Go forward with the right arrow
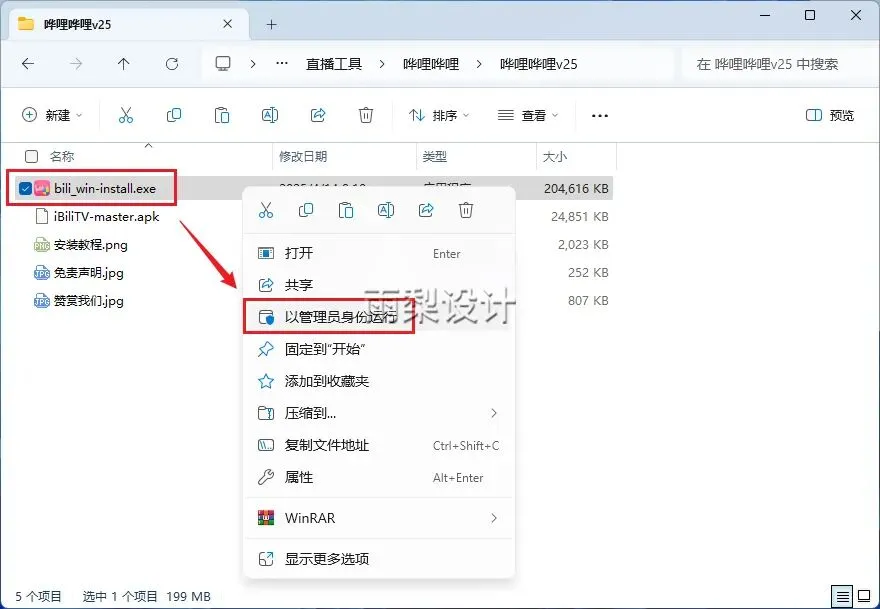Viewport: 880px width, 609px height. [x=76, y=64]
